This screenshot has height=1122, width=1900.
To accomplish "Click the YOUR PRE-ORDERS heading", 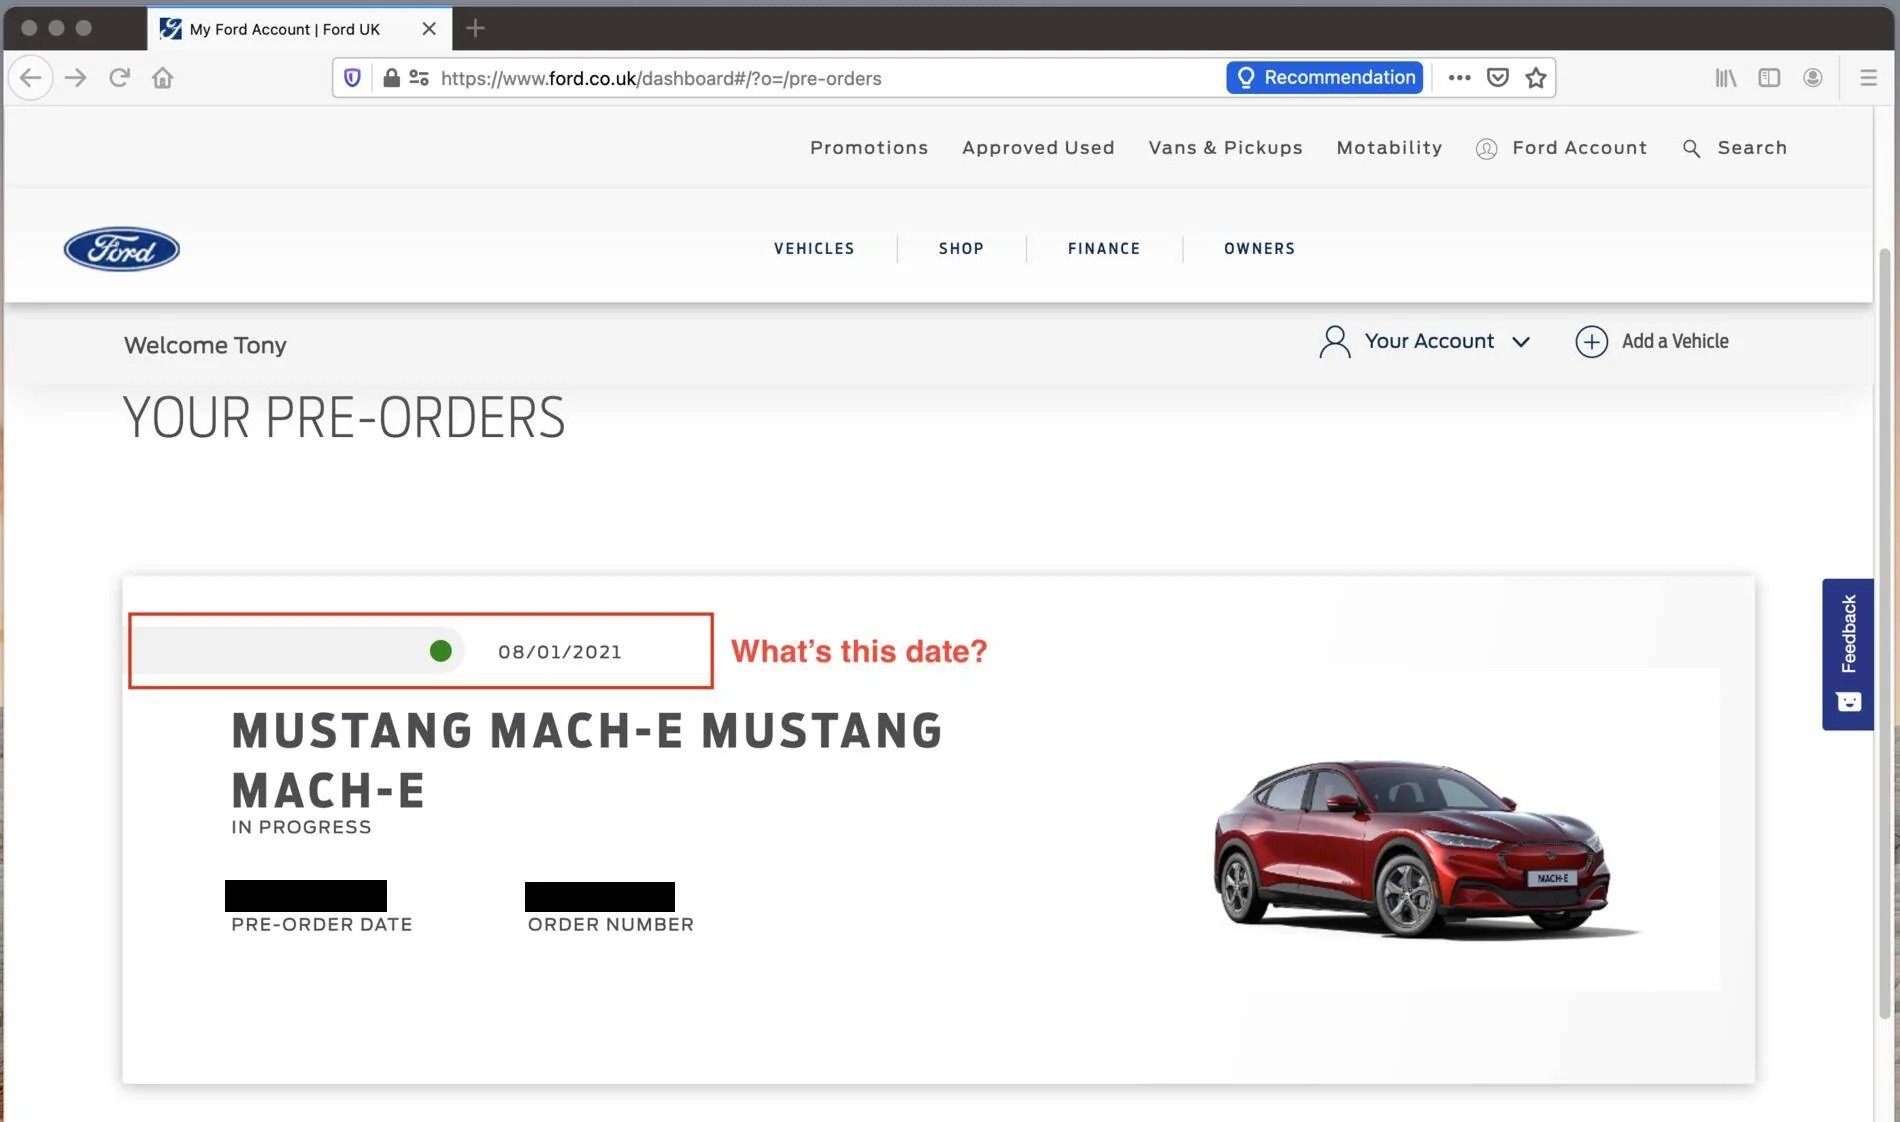I will (x=344, y=418).
